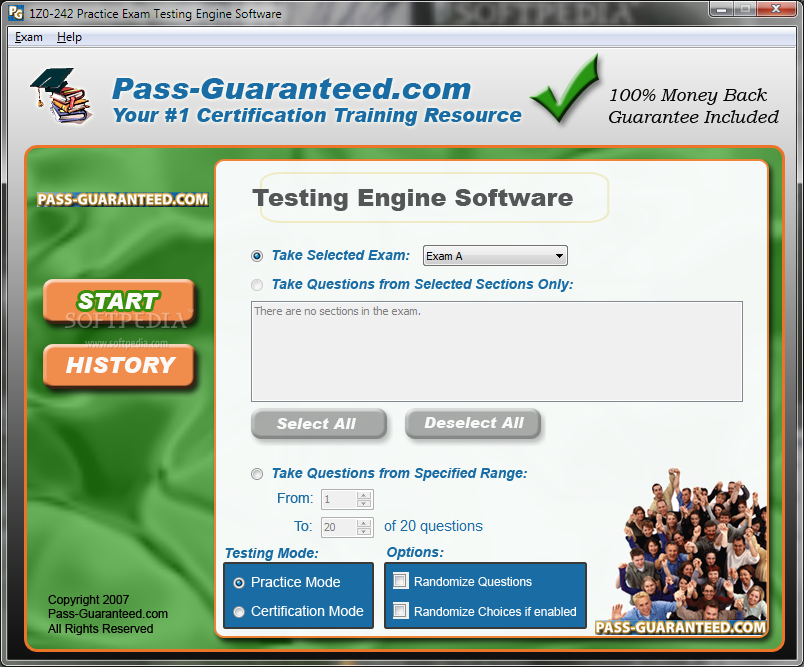804x667 pixels.
Task: Click the Pass-Guaranteed.com header title
Action: click(x=291, y=88)
